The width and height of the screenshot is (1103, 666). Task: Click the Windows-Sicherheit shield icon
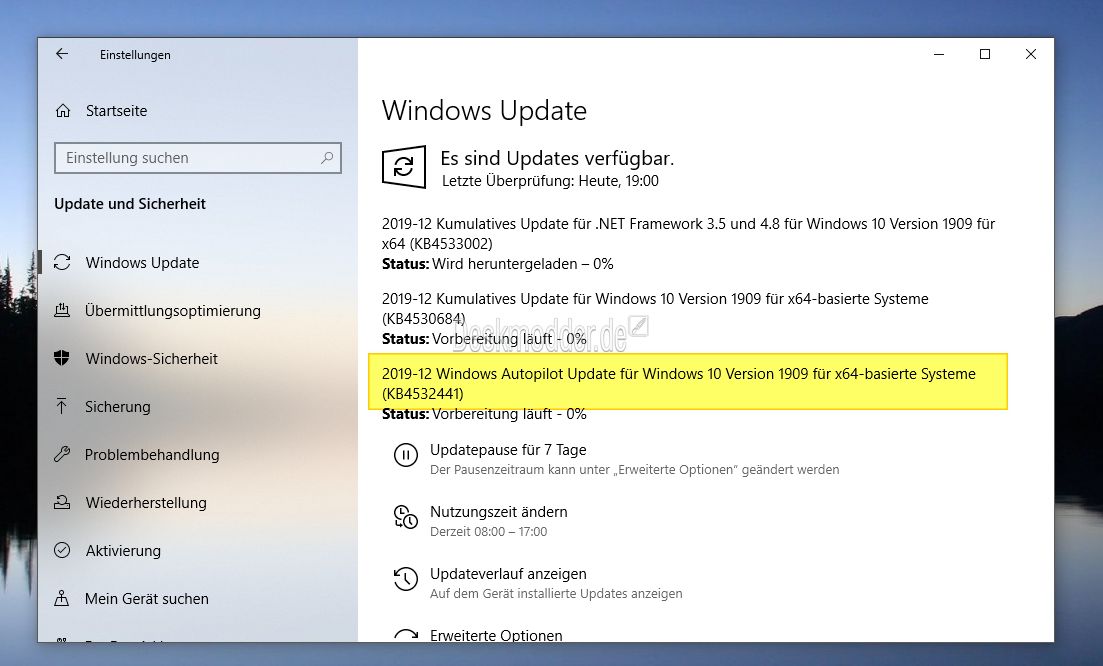coord(62,358)
